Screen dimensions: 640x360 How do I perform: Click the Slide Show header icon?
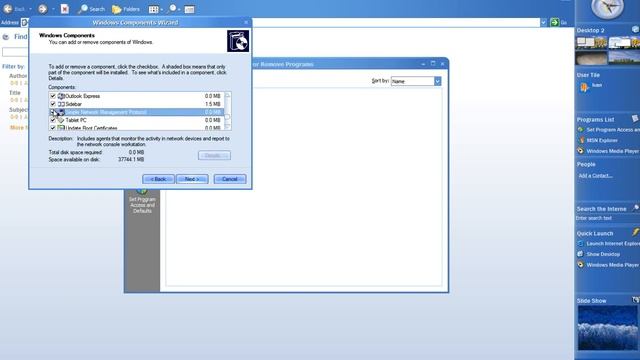tap(636, 300)
